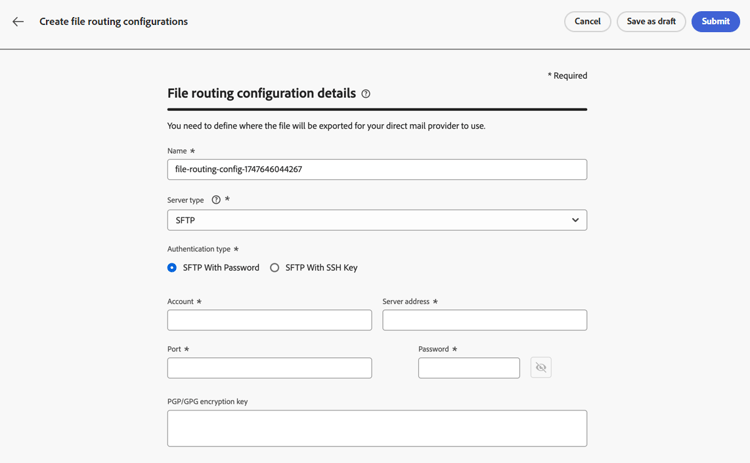Click the Create file routing configurations title
This screenshot has height=463, width=750.
[x=113, y=21]
